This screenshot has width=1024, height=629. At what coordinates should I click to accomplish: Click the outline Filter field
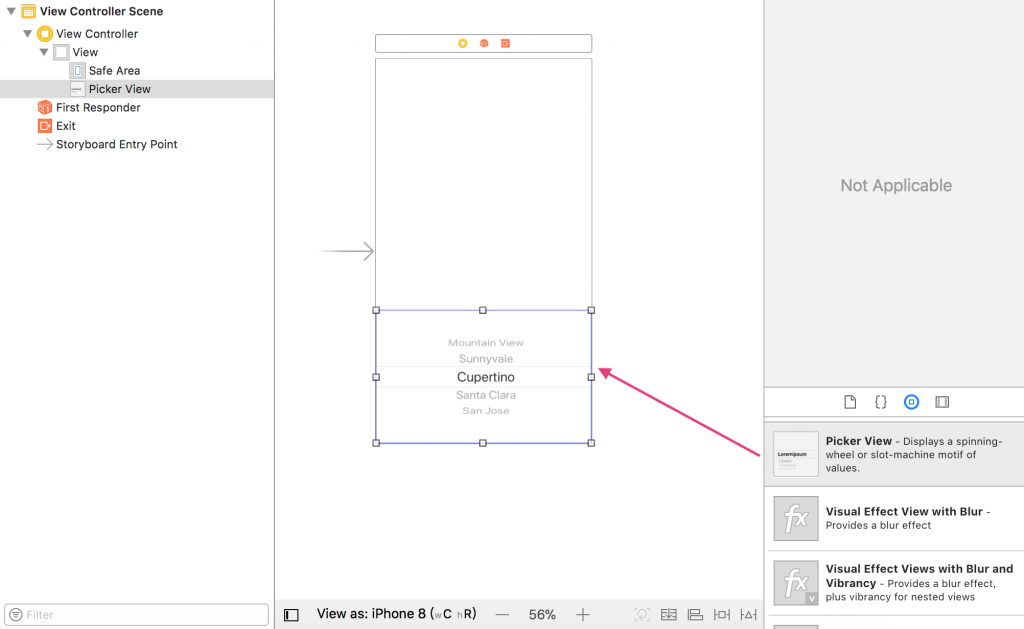(x=136, y=615)
